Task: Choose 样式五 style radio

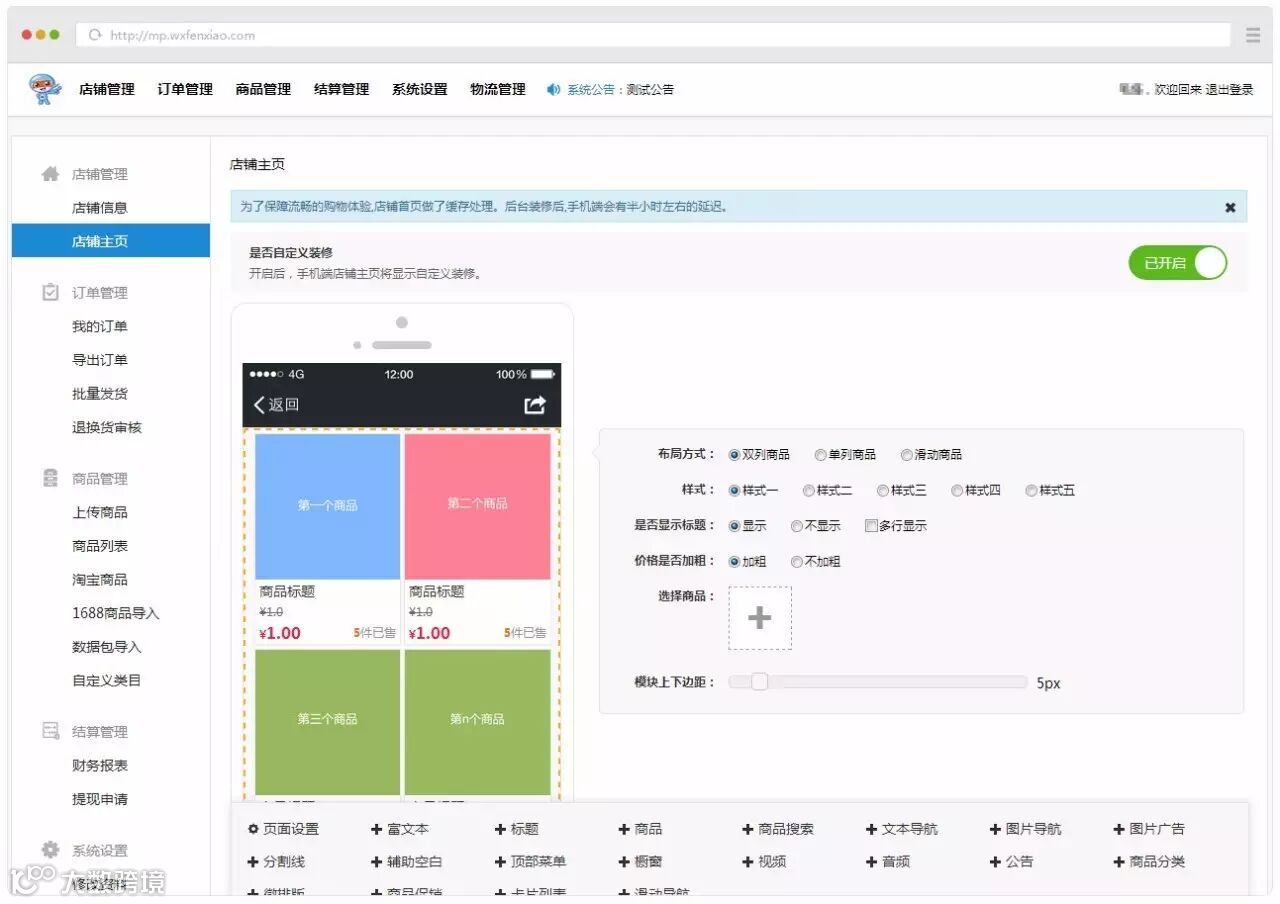Action: 1032,491
